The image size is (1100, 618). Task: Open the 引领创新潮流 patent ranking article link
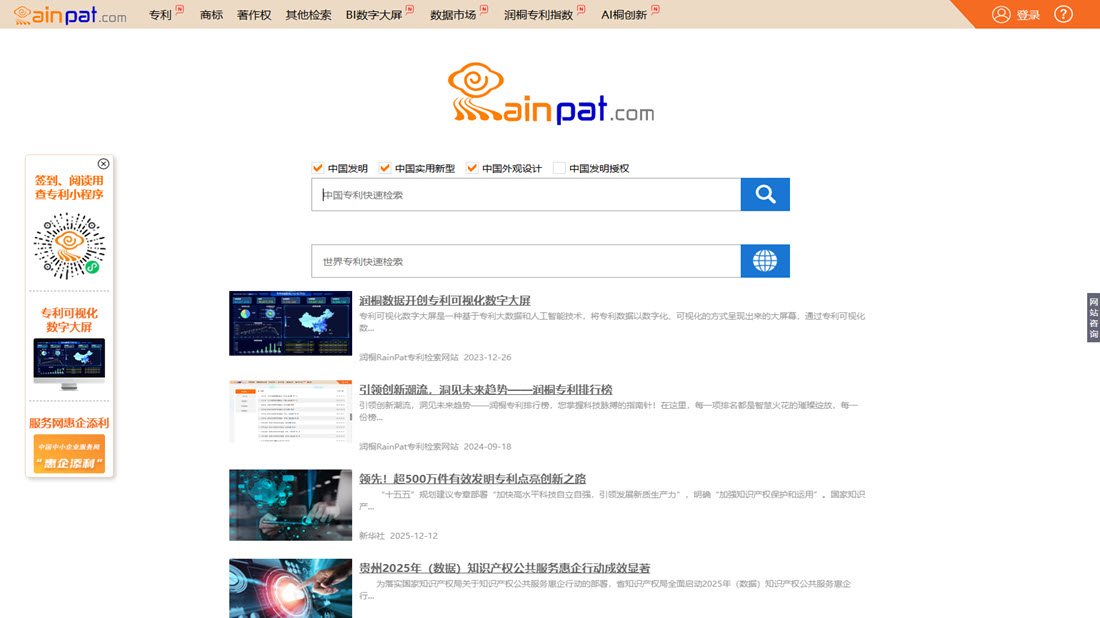[485, 389]
